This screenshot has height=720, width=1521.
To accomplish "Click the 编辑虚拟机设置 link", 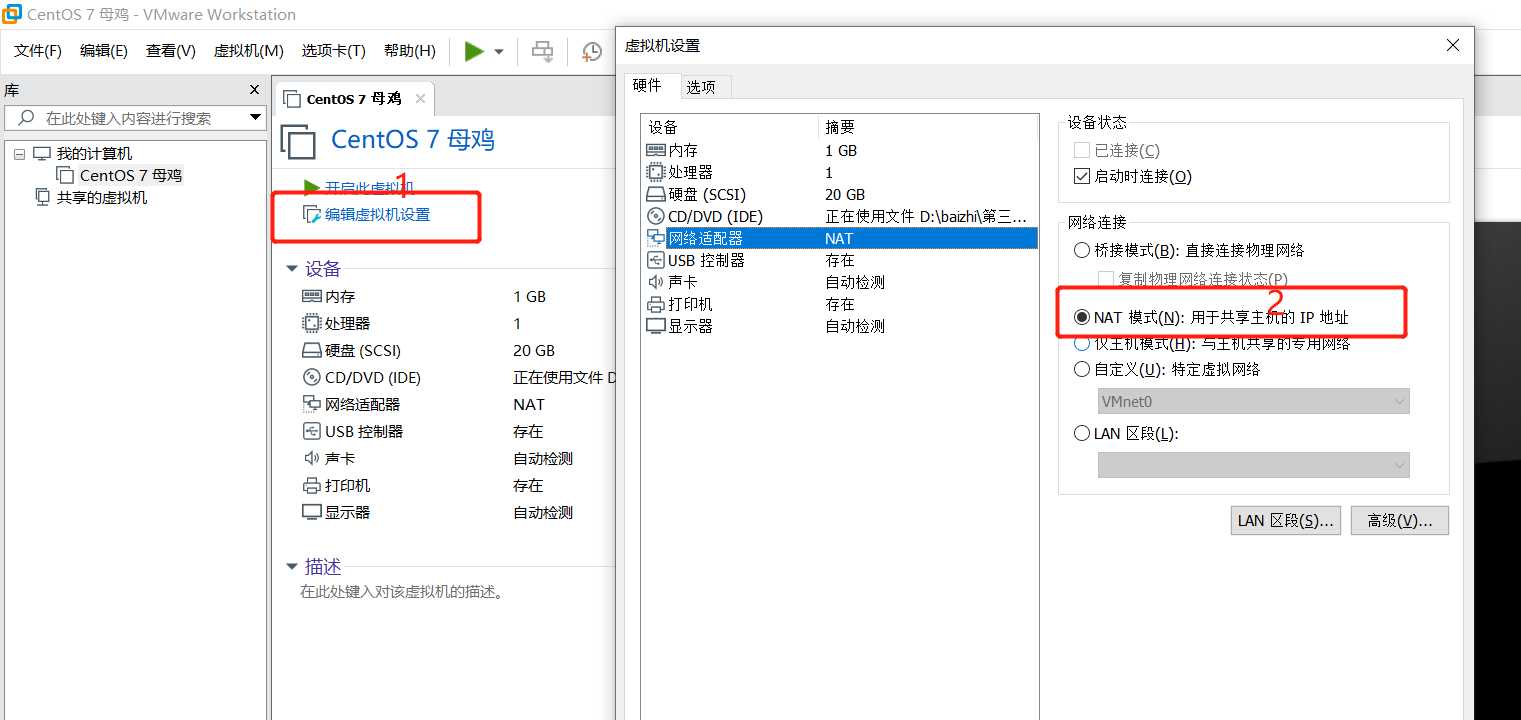I will pyautogui.click(x=377, y=214).
